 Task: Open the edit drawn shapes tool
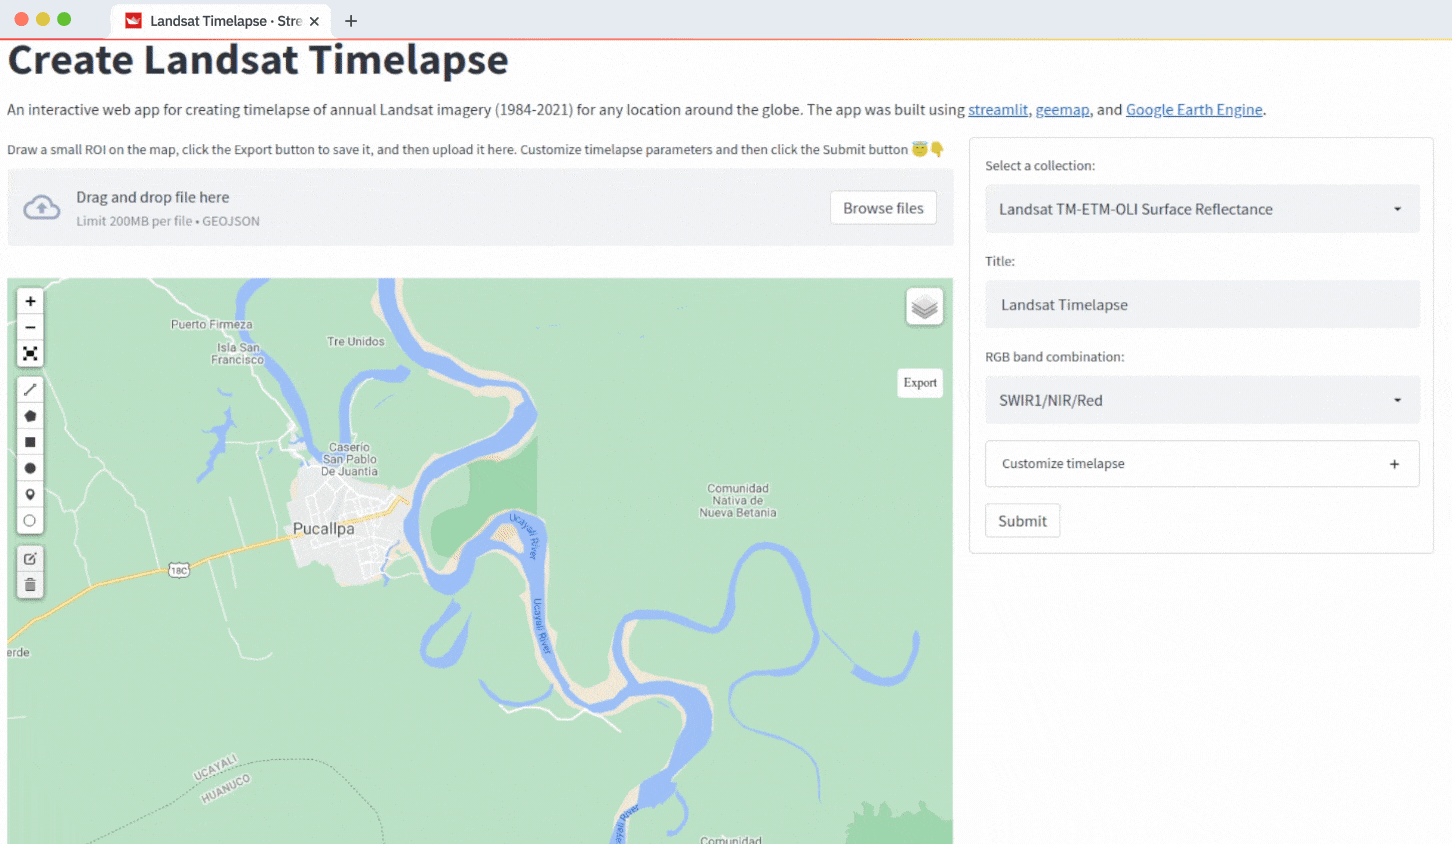[x=30, y=558]
